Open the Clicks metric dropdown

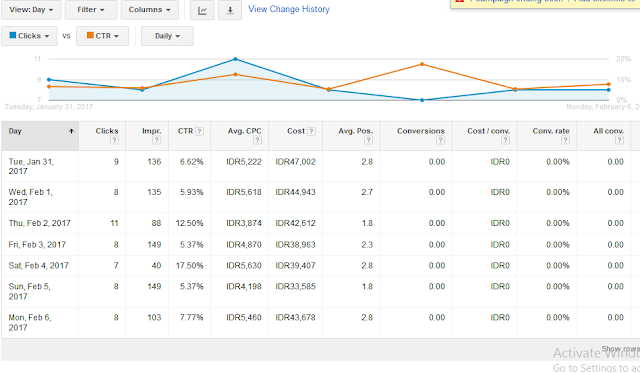pos(29,36)
